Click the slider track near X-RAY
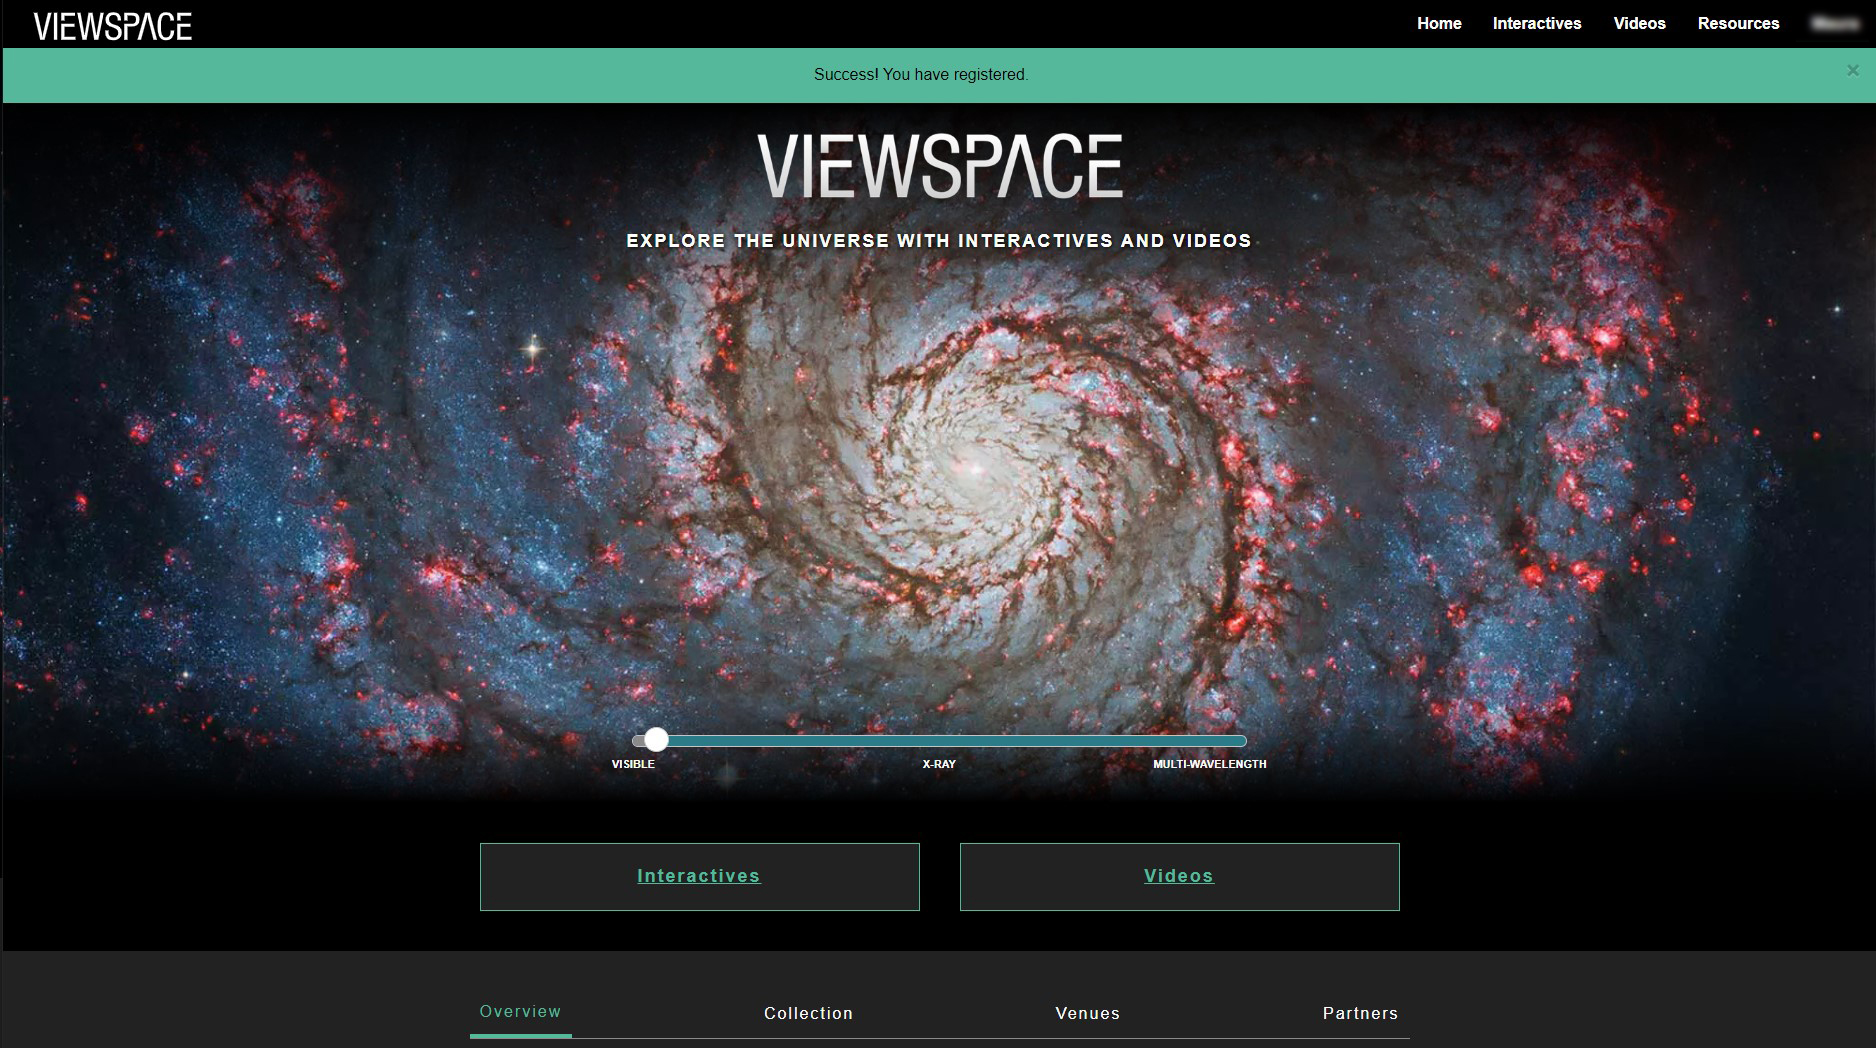Viewport: 1876px width, 1048px height. (939, 741)
